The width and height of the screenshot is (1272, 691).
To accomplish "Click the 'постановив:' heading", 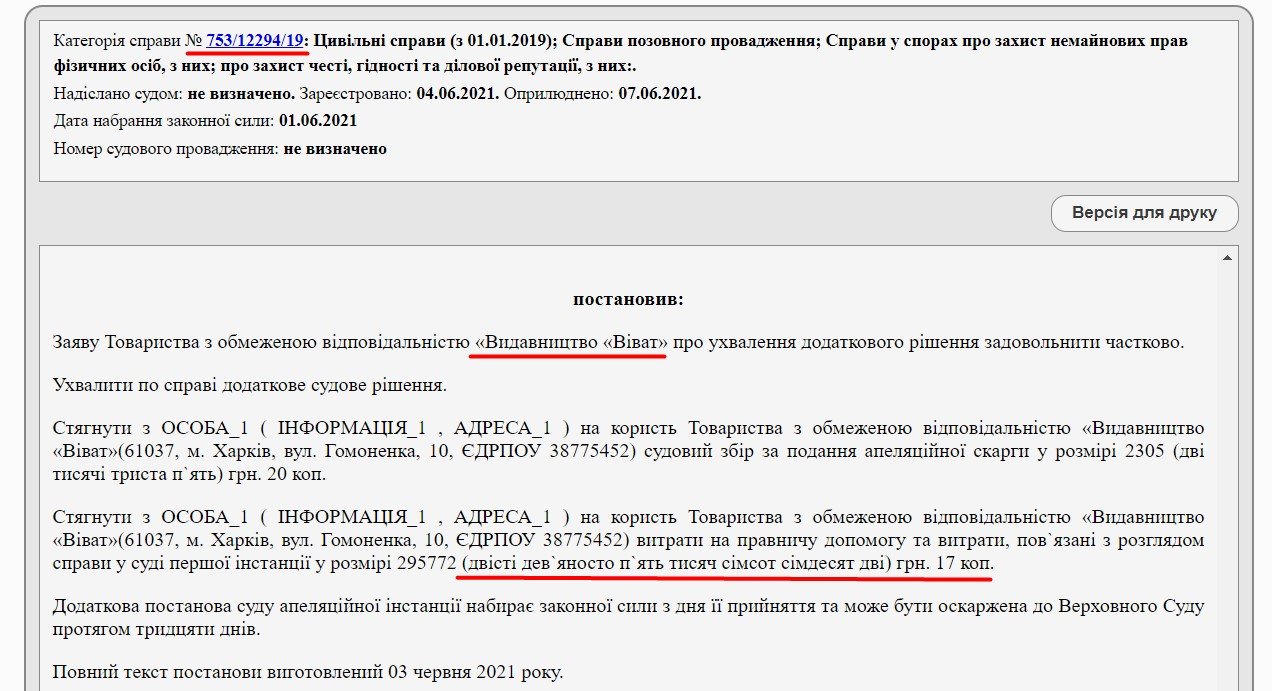I will (628, 299).
